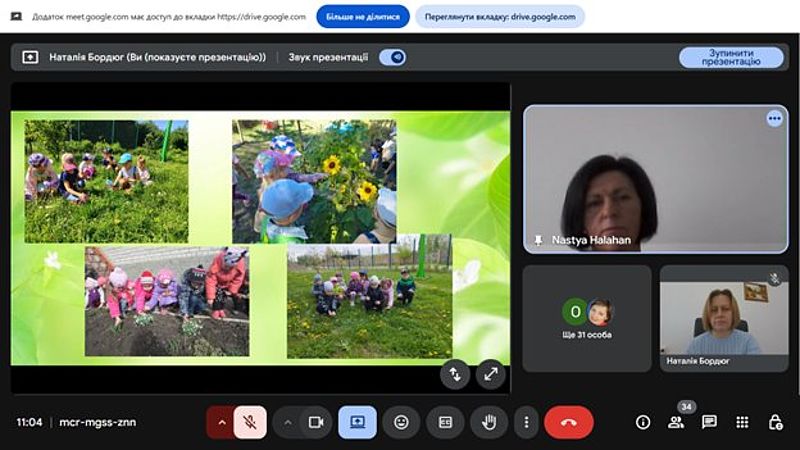Open the chat messages panel
The image size is (800, 450).
point(709,422)
